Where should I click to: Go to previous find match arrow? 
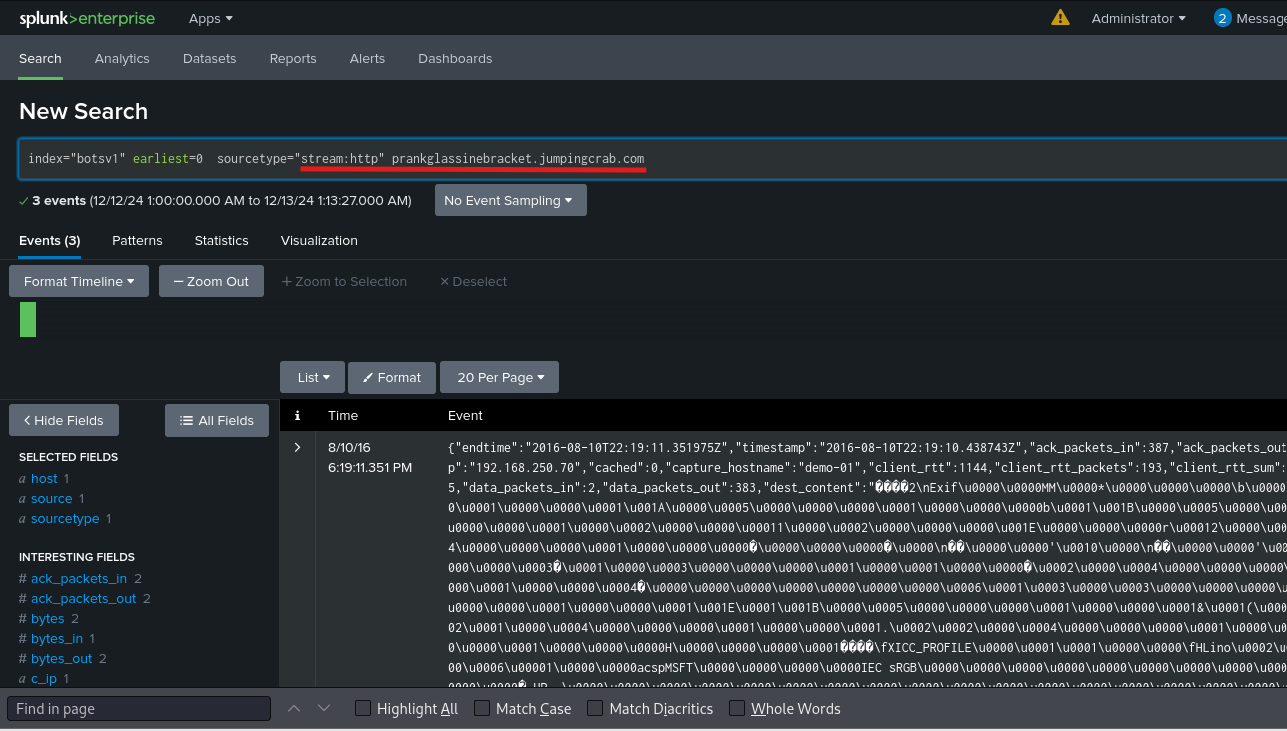point(294,708)
